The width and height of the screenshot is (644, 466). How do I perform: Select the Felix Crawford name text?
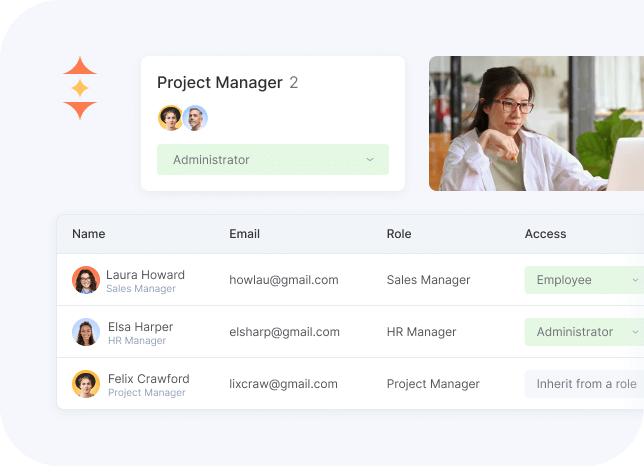click(148, 379)
